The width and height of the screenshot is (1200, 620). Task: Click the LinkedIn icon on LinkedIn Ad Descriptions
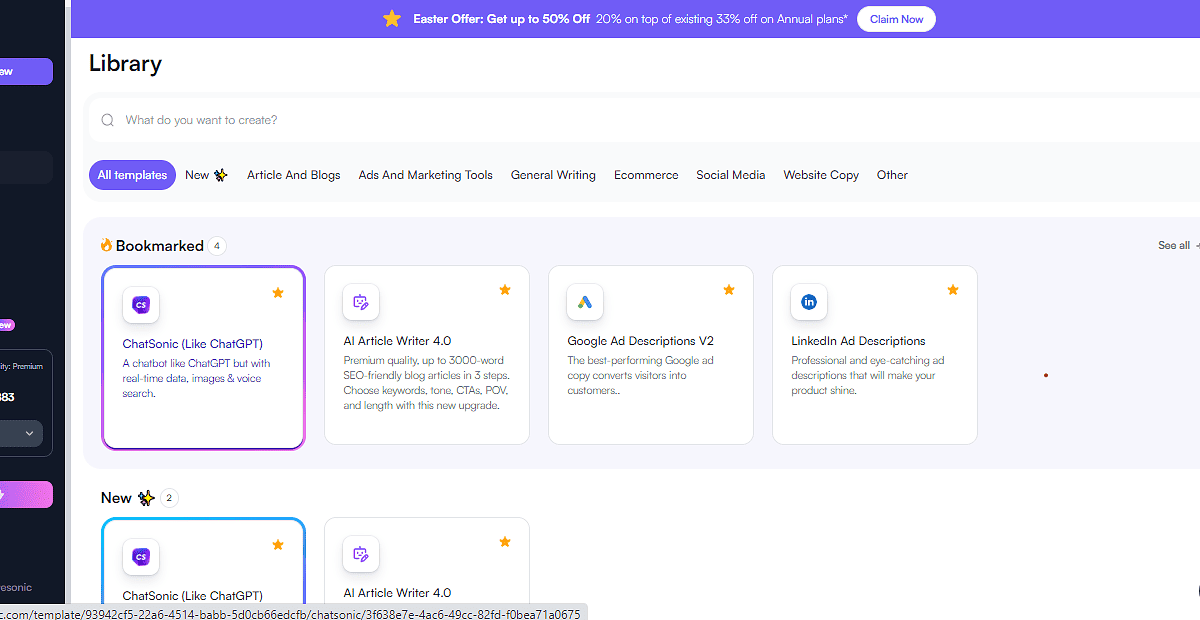[809, 301]
